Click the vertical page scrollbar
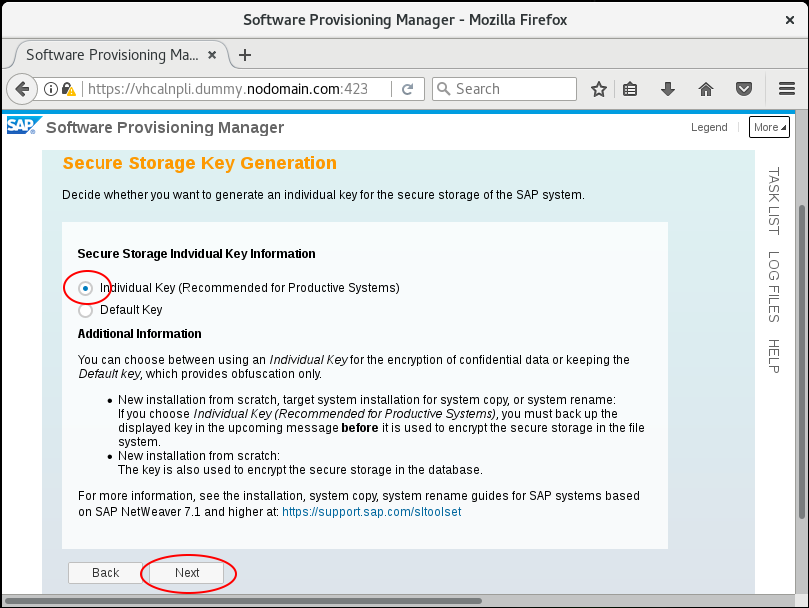Viewport: 809px width, 608px height. pos(801,361)
